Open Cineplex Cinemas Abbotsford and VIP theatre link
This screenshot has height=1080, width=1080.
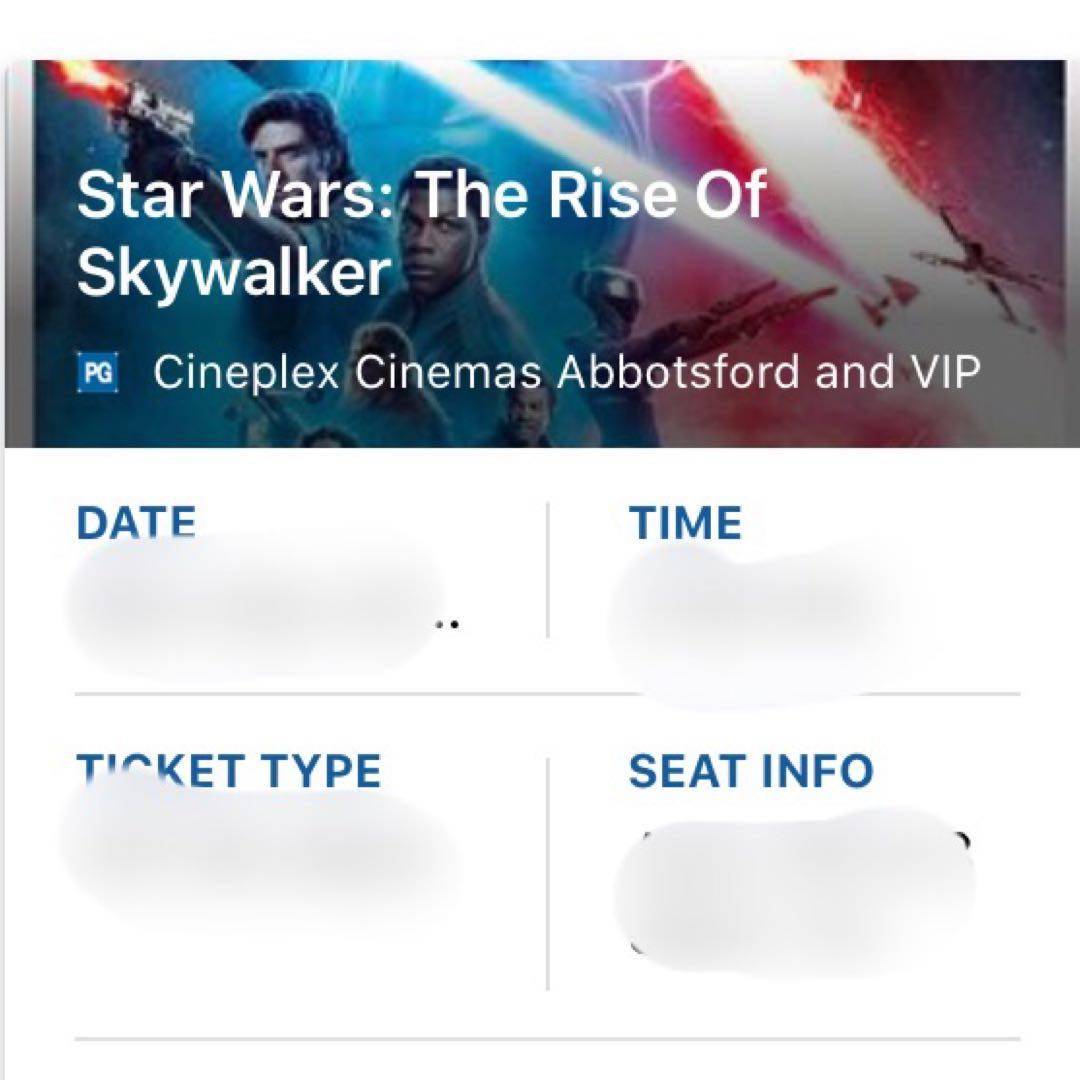[566, 373]
